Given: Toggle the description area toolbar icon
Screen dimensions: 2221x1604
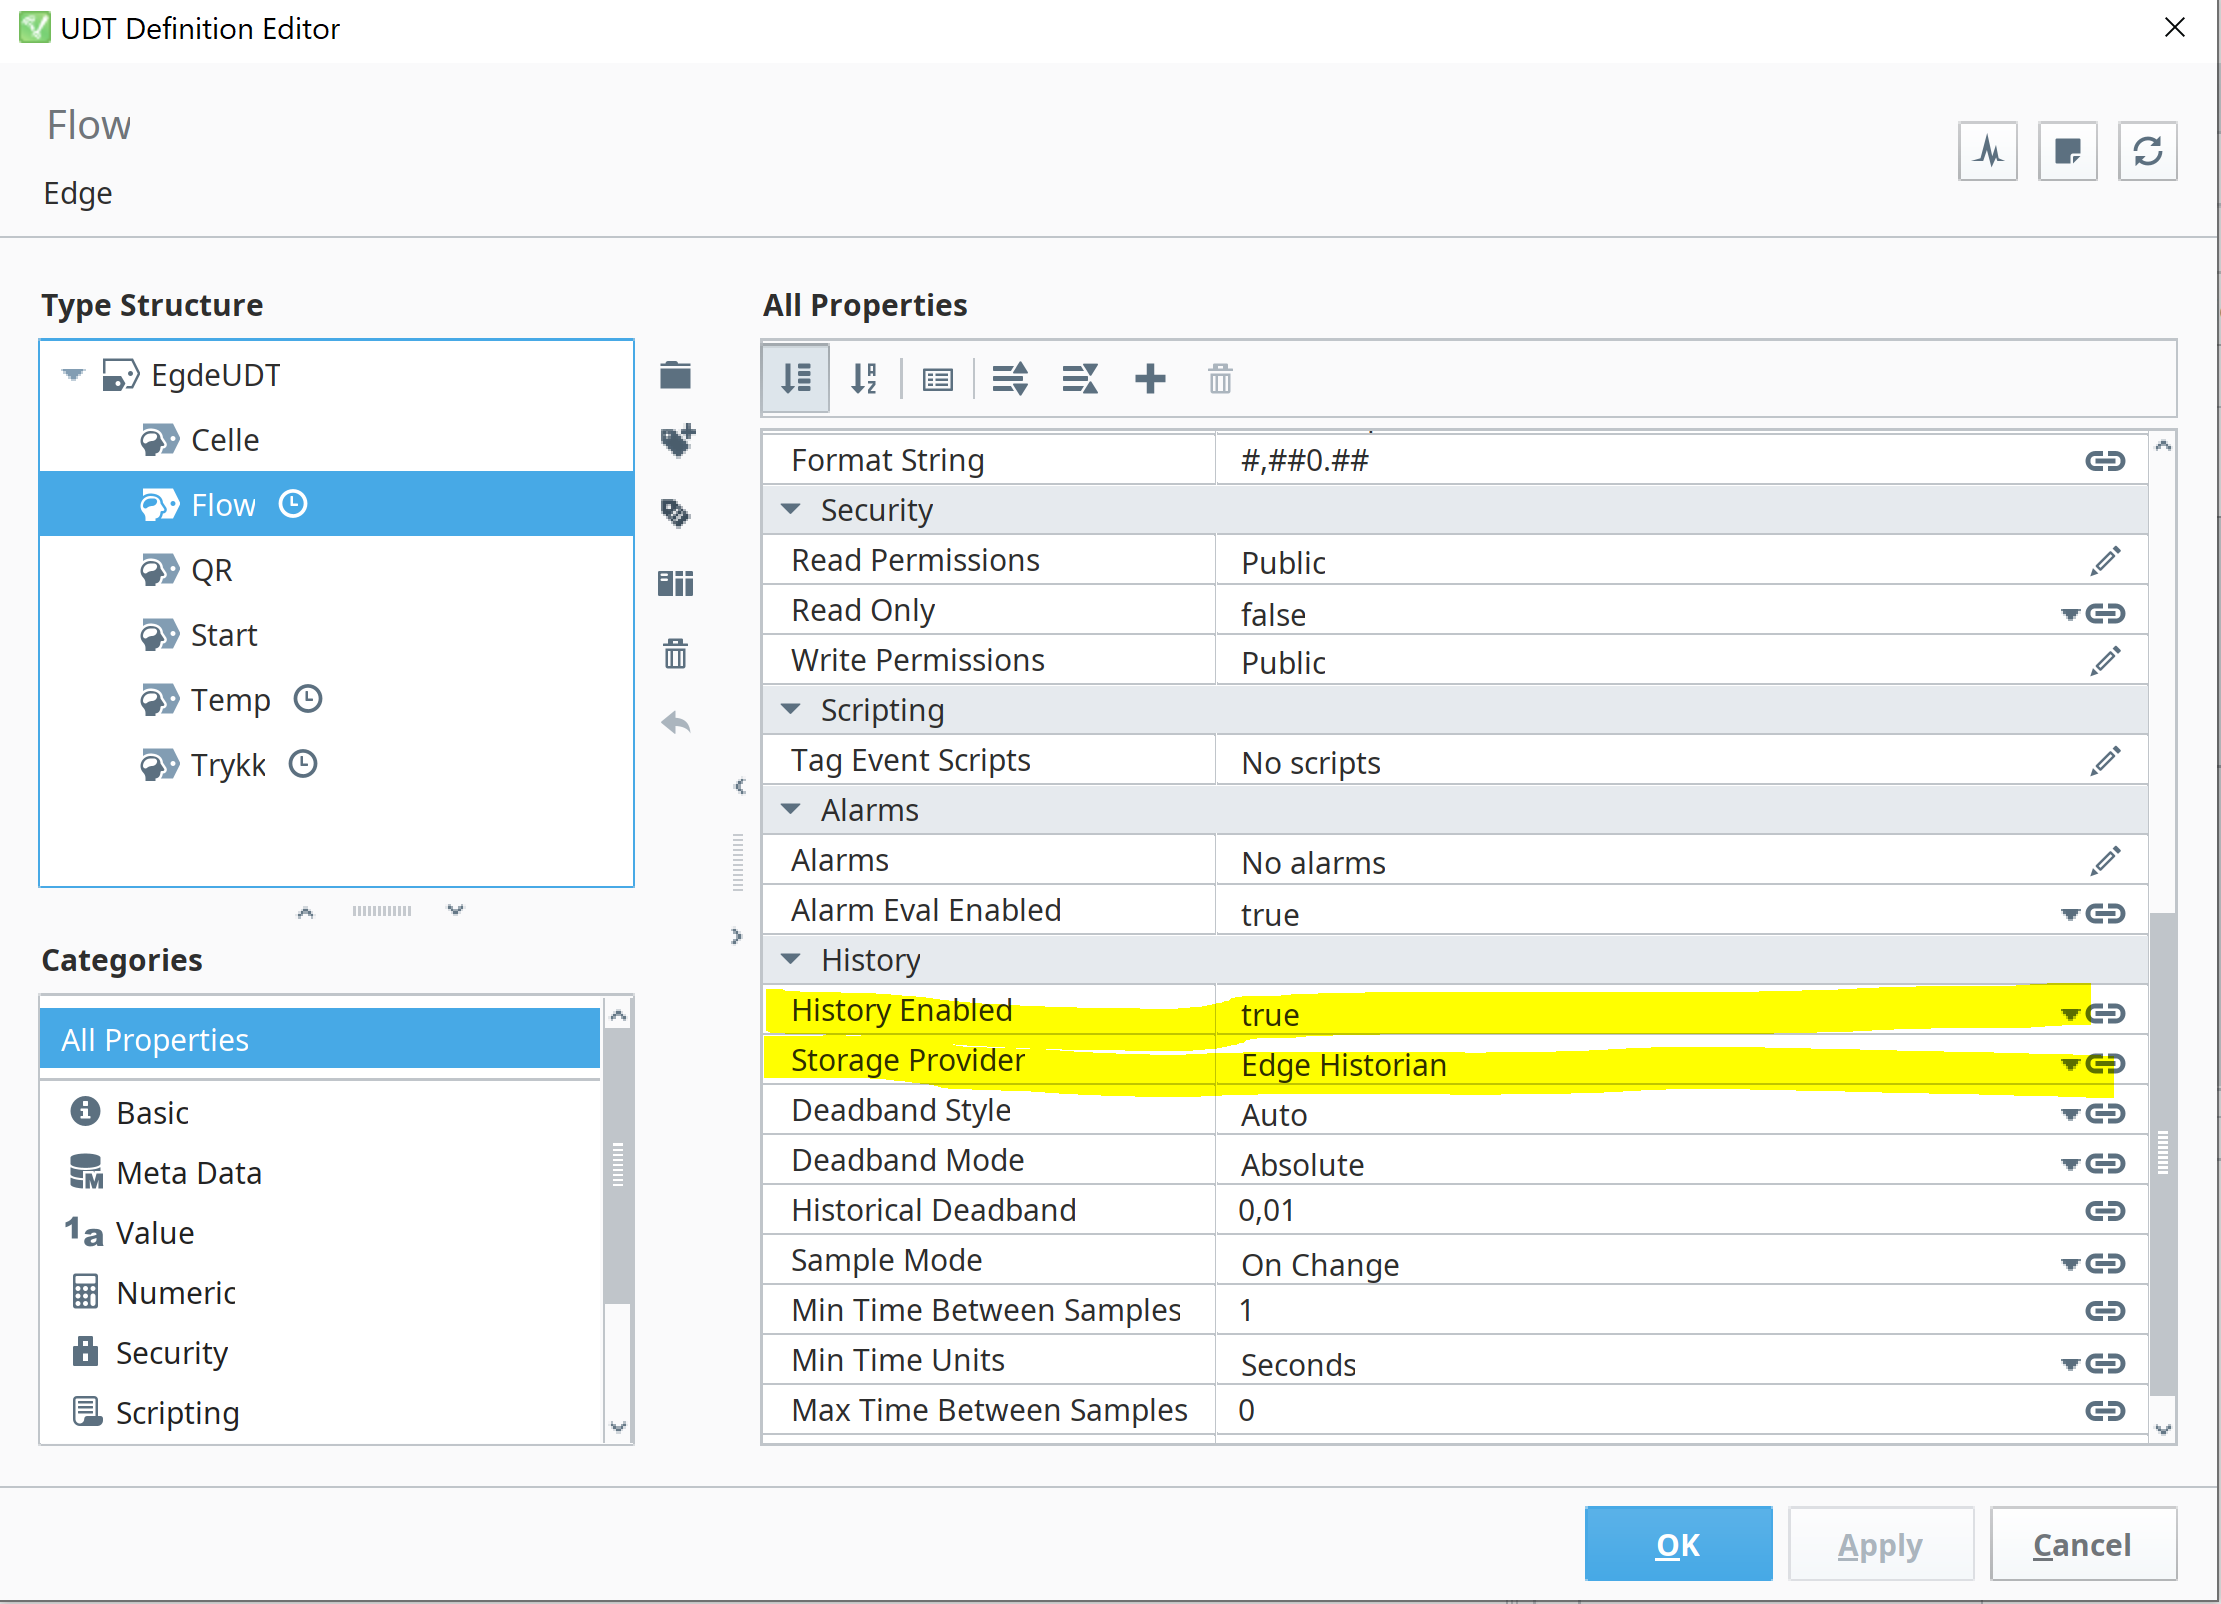Looking at the screenshot, I should (938, 379).
